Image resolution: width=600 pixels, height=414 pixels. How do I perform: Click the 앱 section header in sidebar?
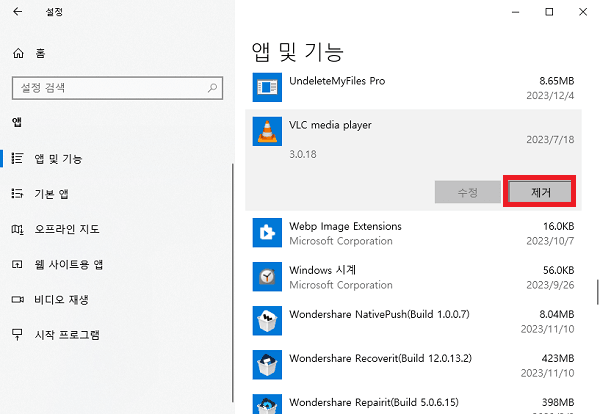[x=17, y=122]
